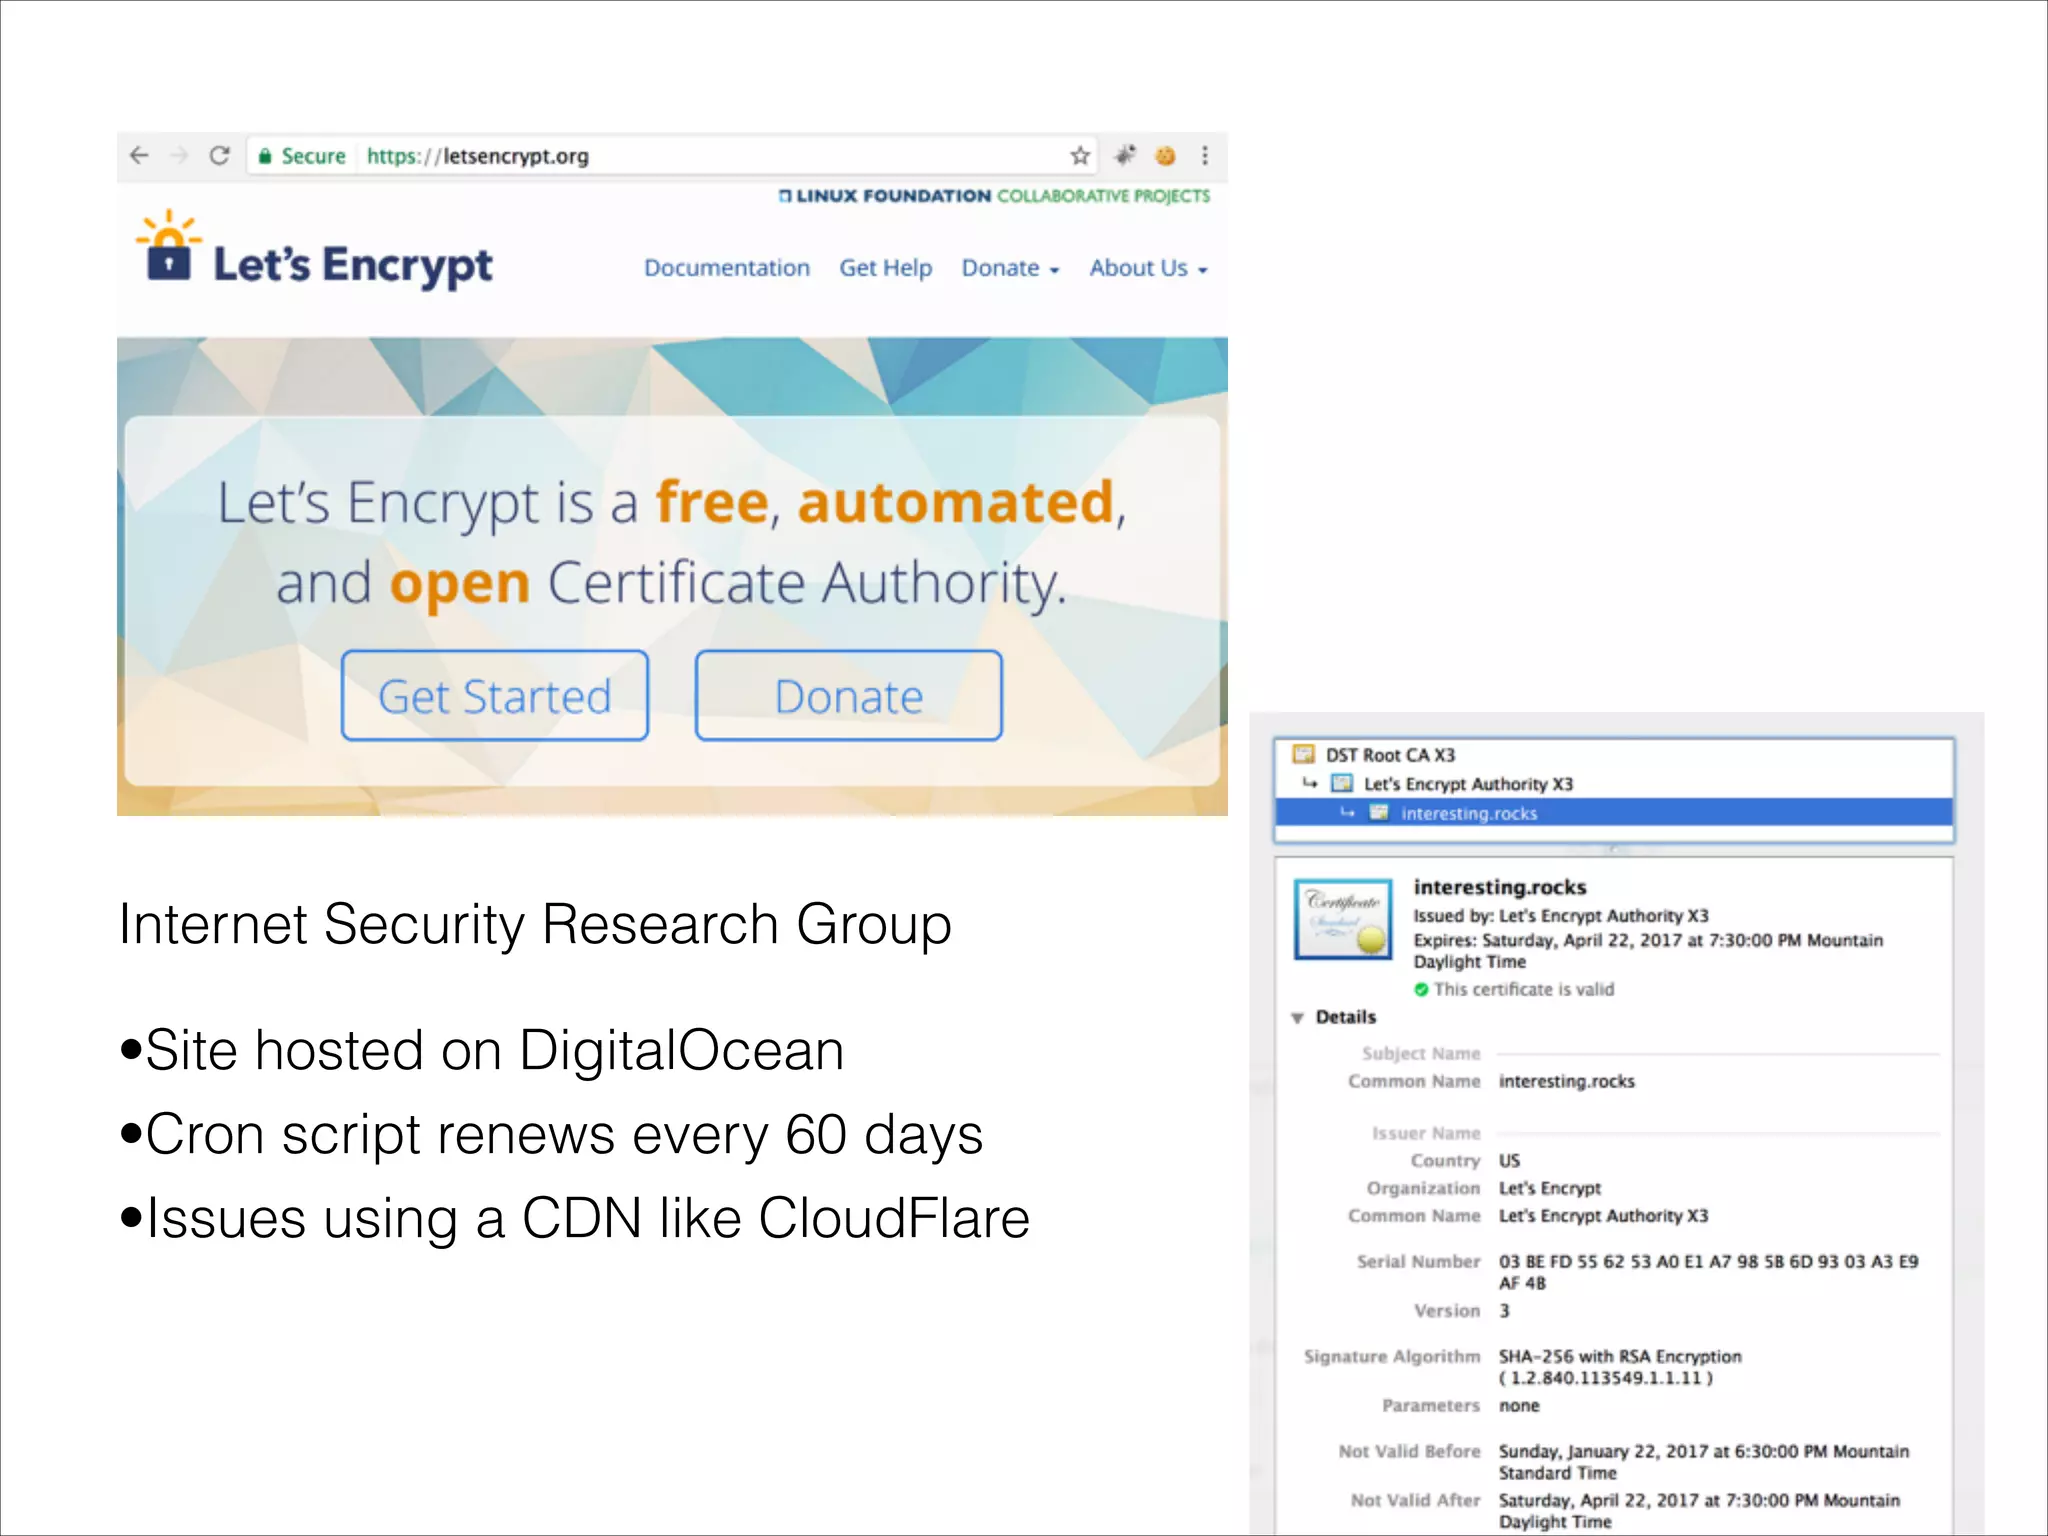2048x1536 pixels.
Task: Open the Documentation nav link
Action: pos(727,268)
